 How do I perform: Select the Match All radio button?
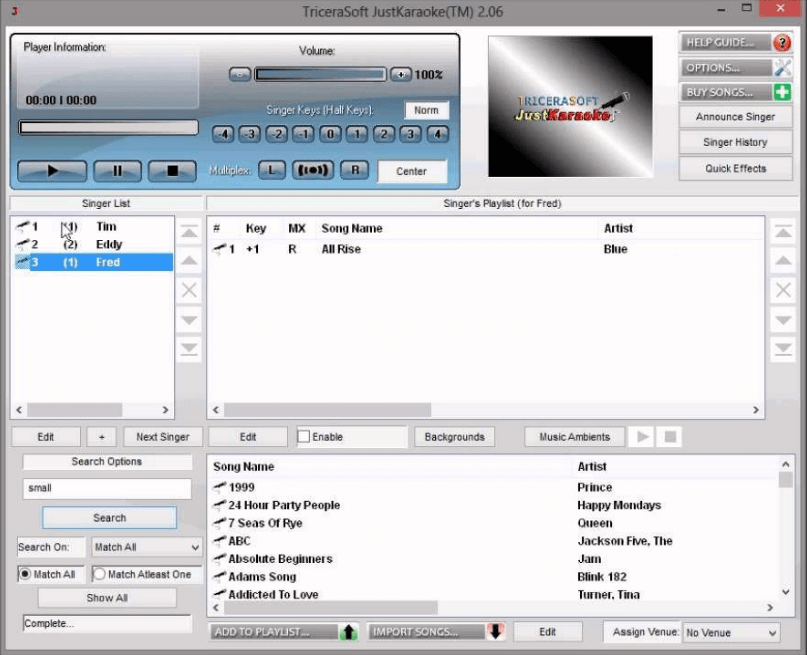coord(26,574)
